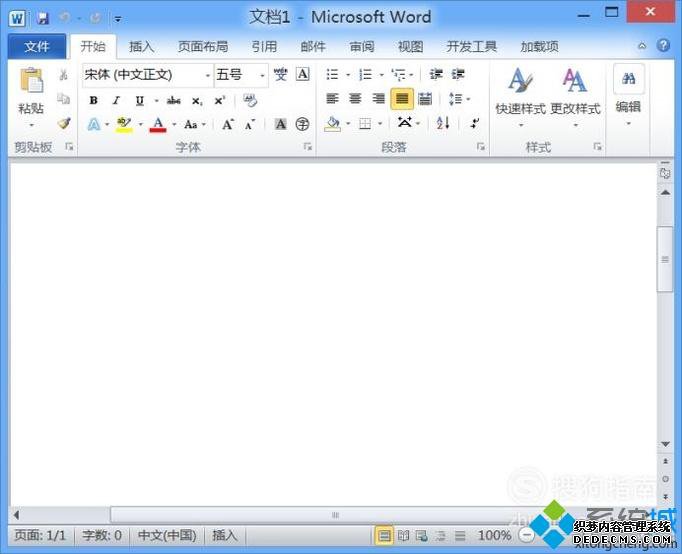Image resolution: width=682 pixels, height=554 pixels.
Task: Click the blank document page area
Action: pyautogui.click(x=333, y=333)
